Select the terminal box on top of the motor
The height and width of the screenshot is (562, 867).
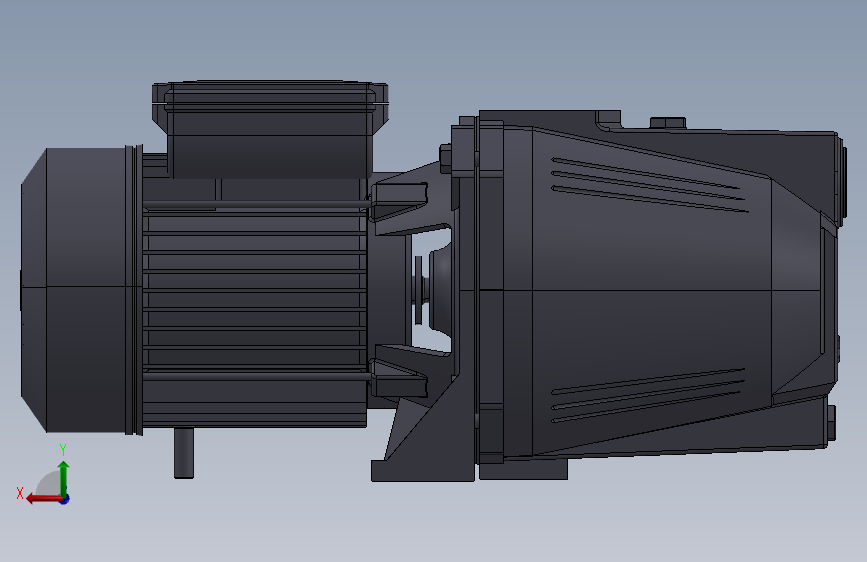pos(270,129)
